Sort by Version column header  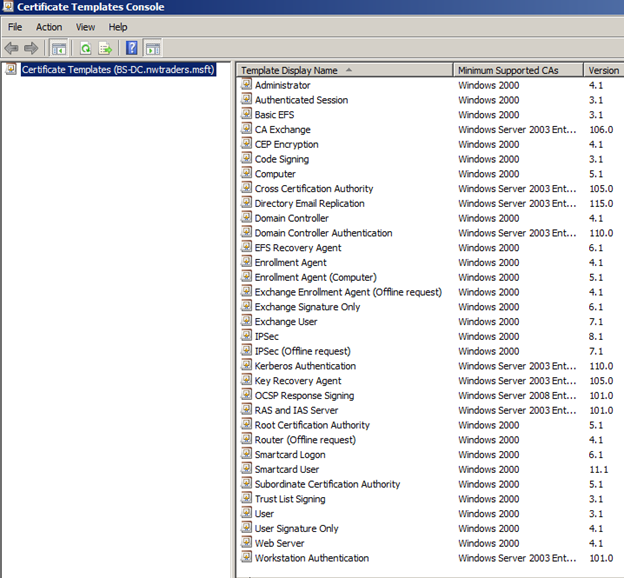coord(604,70)
